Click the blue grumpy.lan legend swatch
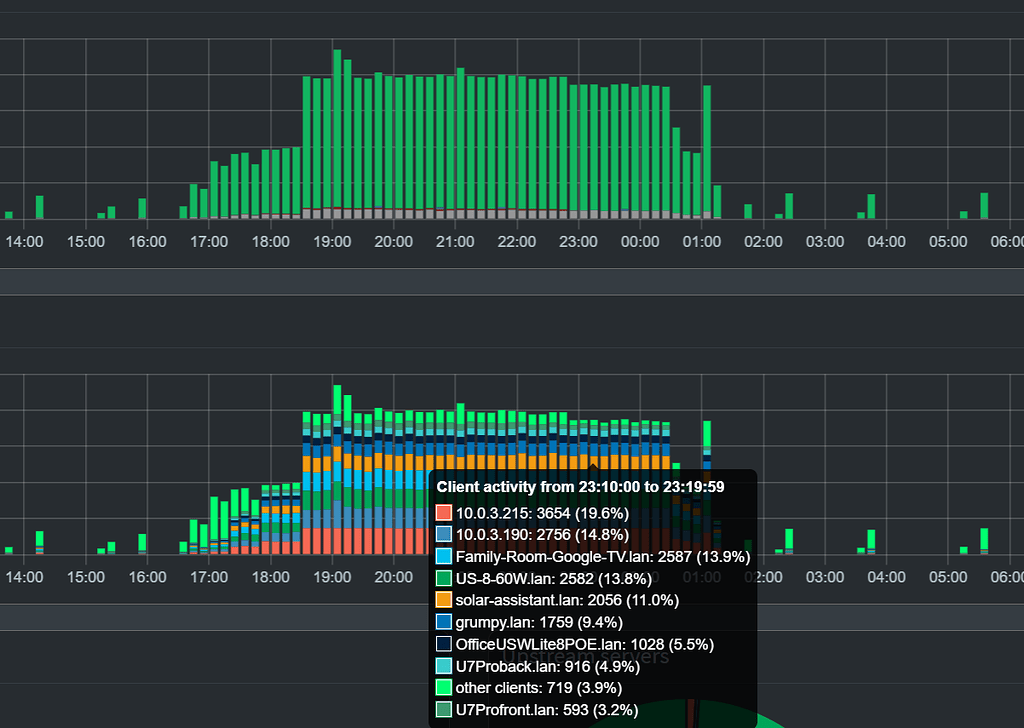1024x728 pixels. click(443, 622)
